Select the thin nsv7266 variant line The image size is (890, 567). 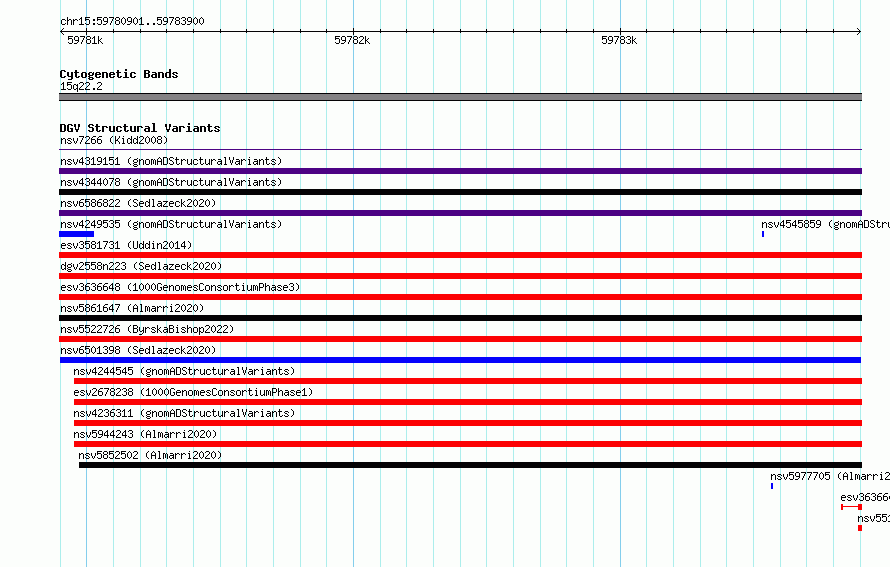[x=460, y=149]
